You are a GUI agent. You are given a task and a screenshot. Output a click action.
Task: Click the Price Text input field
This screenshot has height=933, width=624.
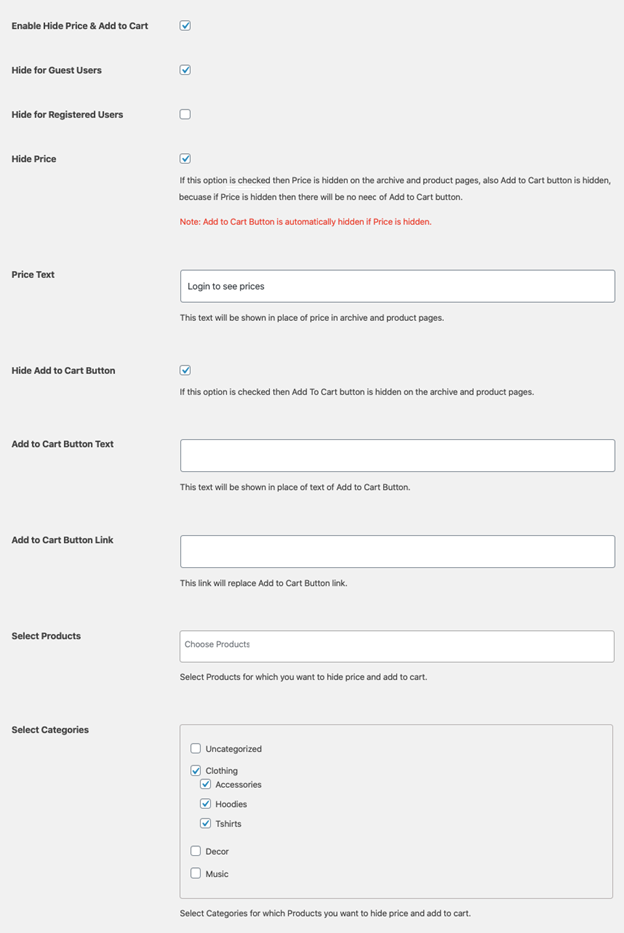point(397,286)
